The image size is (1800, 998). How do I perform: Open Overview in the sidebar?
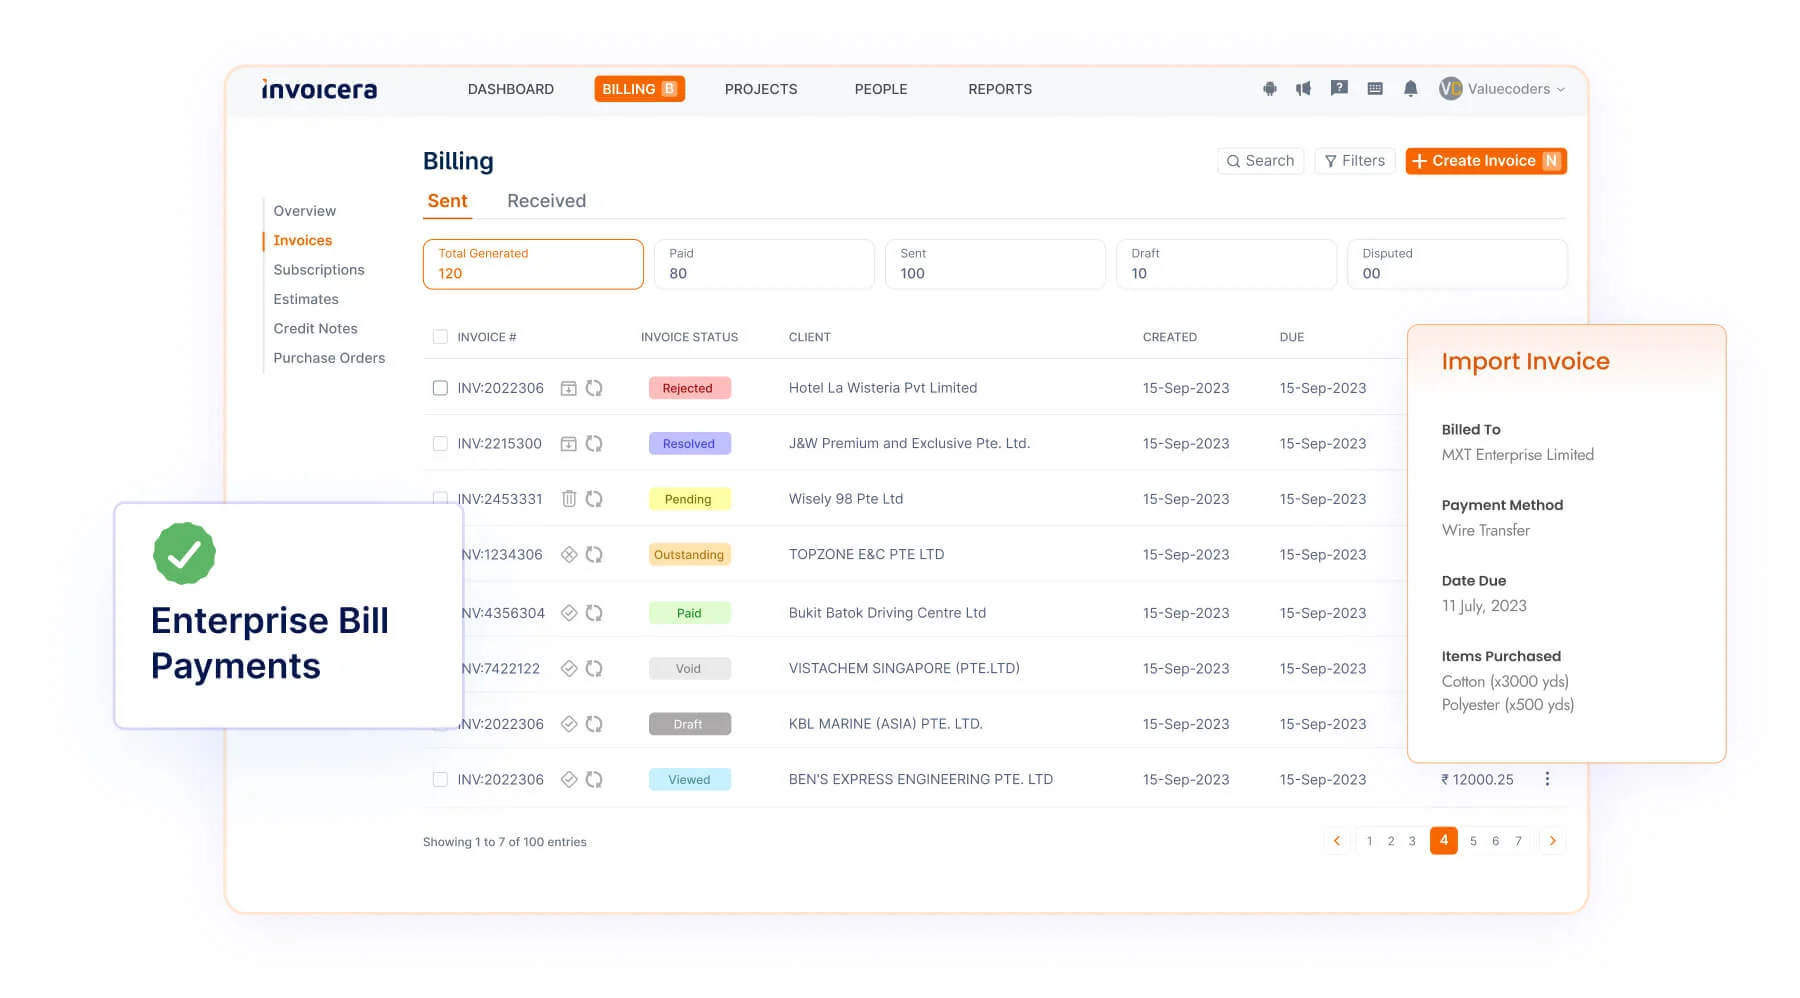tap(305, 211)
